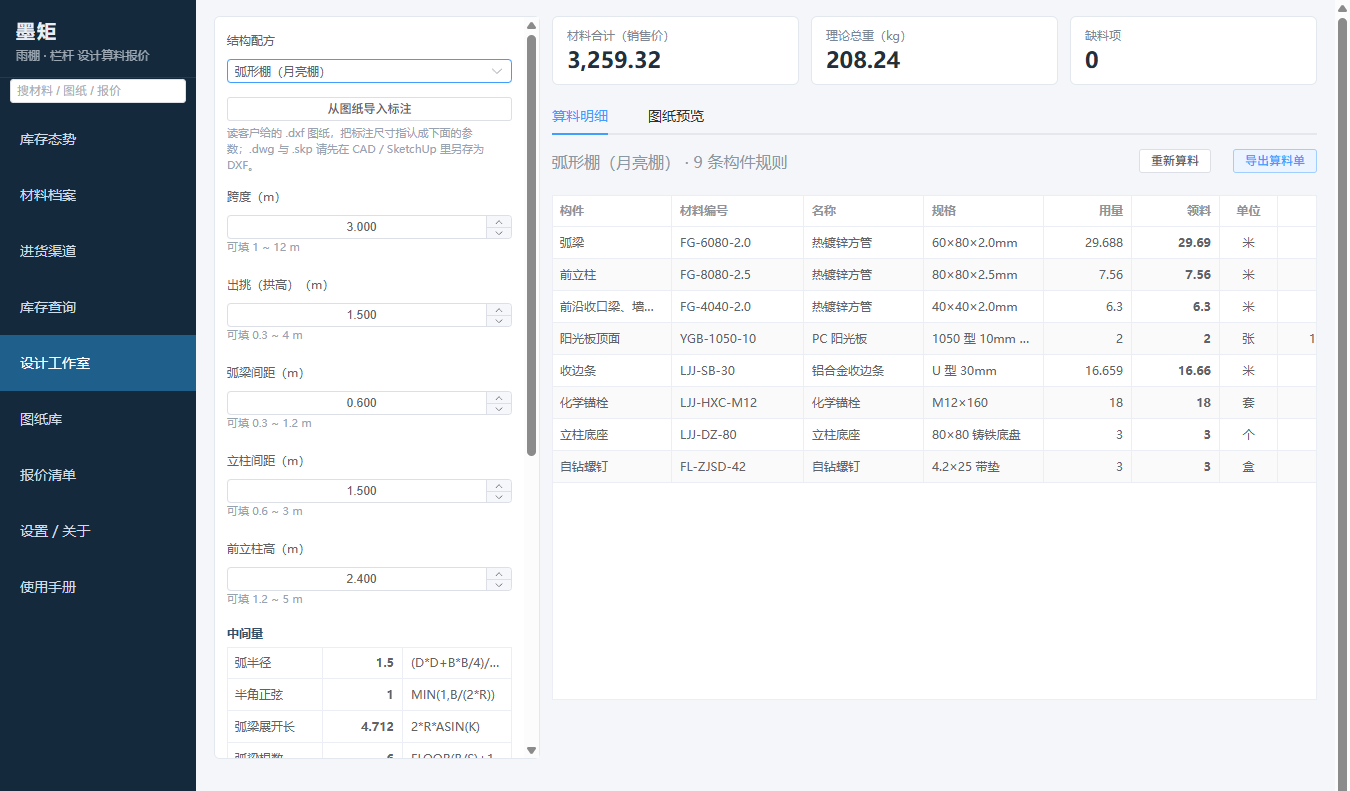The width and height of the screenshot is (1350, 791).
Task: Increase the 前立柱高 value with up arrow
Action: pos(499,573)
